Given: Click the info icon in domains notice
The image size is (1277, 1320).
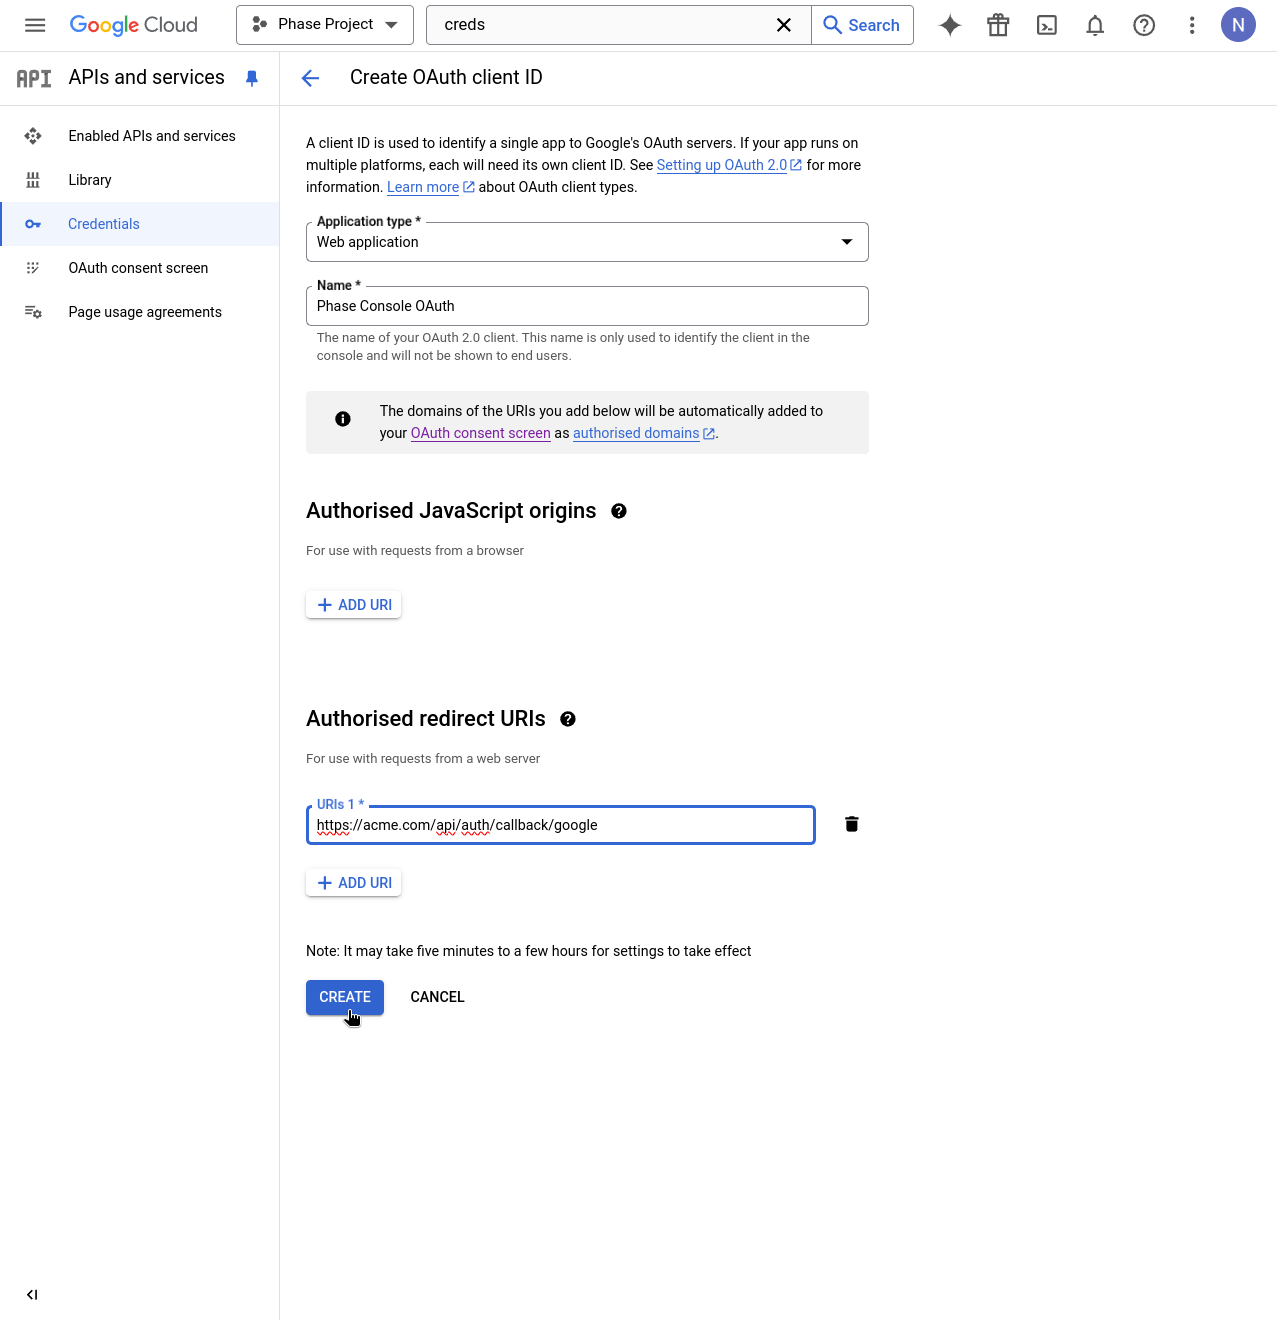Looking at the screenshot, I should (x=343, y=419).
